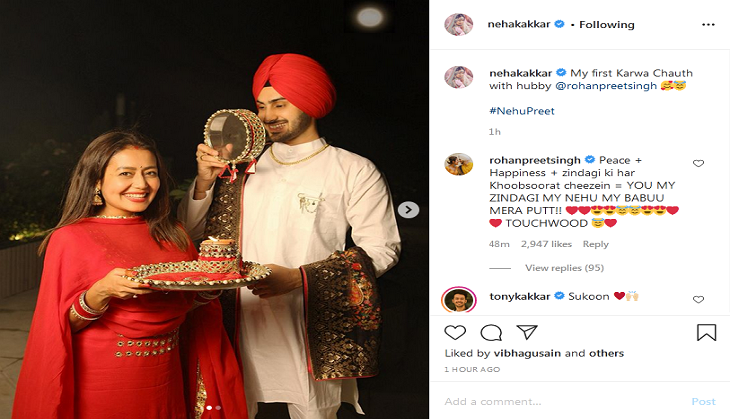Open the @rohanpreetsingh mention link
The image size is (730, 419).
(606, 86)
